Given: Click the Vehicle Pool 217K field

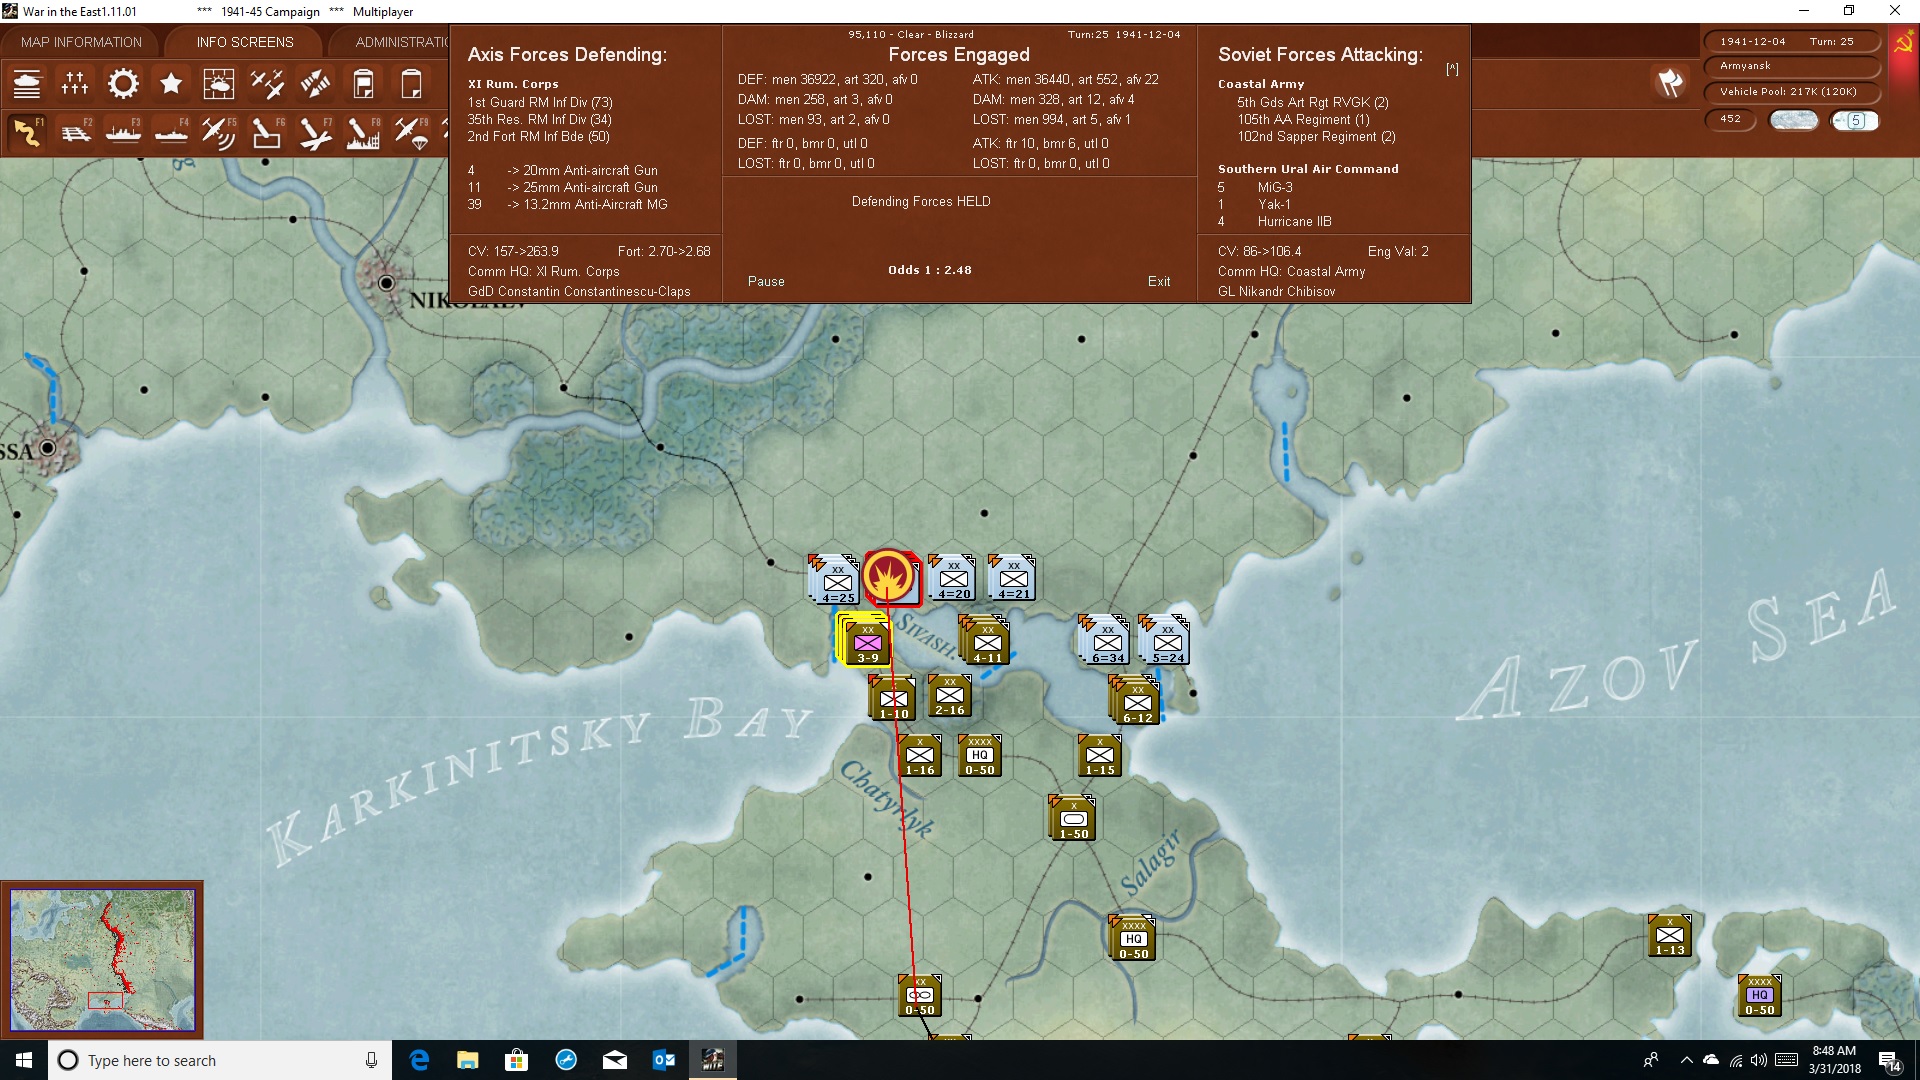Looking at the screenshot, I should pos(1790,92).
